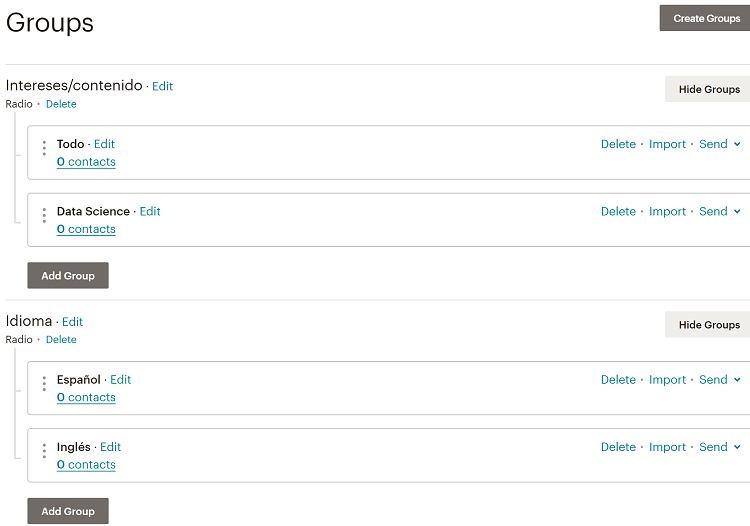Click the drag handle icon for Español group
750x526 pixels.
[44, 384]
